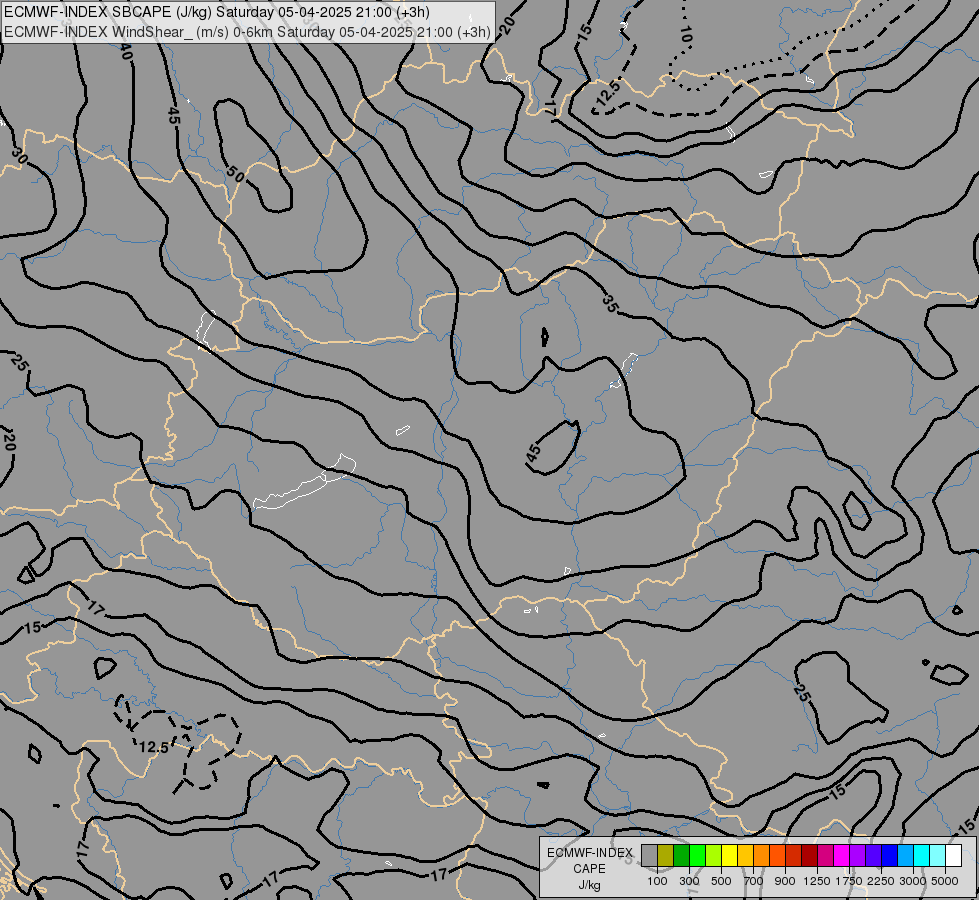Click the CAPE word in legend
The width and height of the screenshot is (979, 900).
tap(589, 869)
